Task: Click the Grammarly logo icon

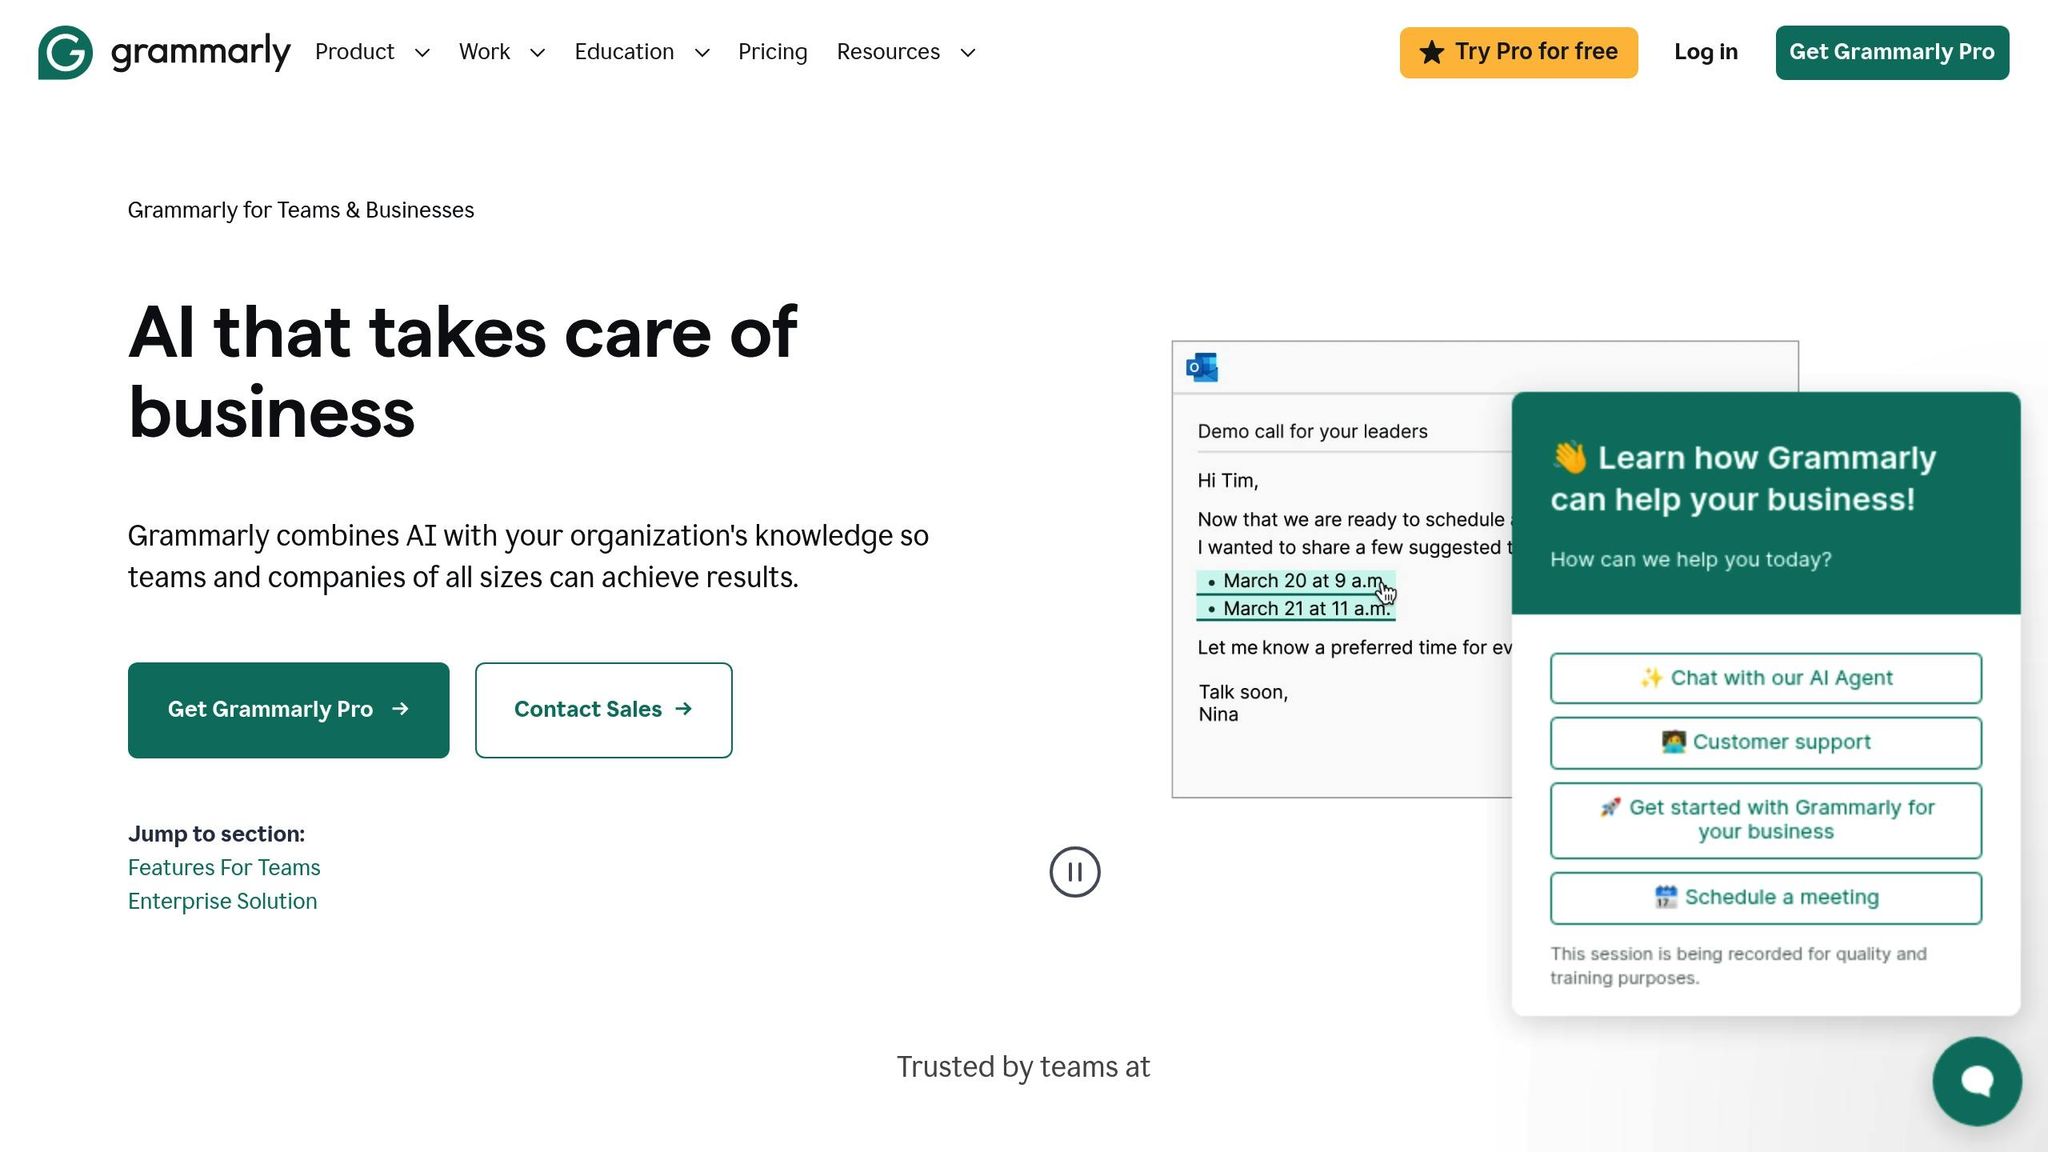Action: pos(65,52)
